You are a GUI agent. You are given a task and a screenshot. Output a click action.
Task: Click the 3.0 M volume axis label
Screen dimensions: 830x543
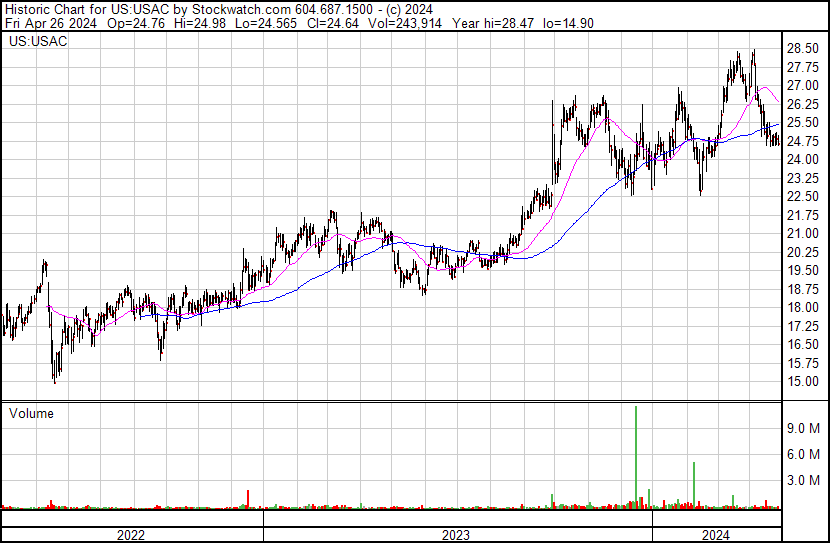tap(803, 480)
